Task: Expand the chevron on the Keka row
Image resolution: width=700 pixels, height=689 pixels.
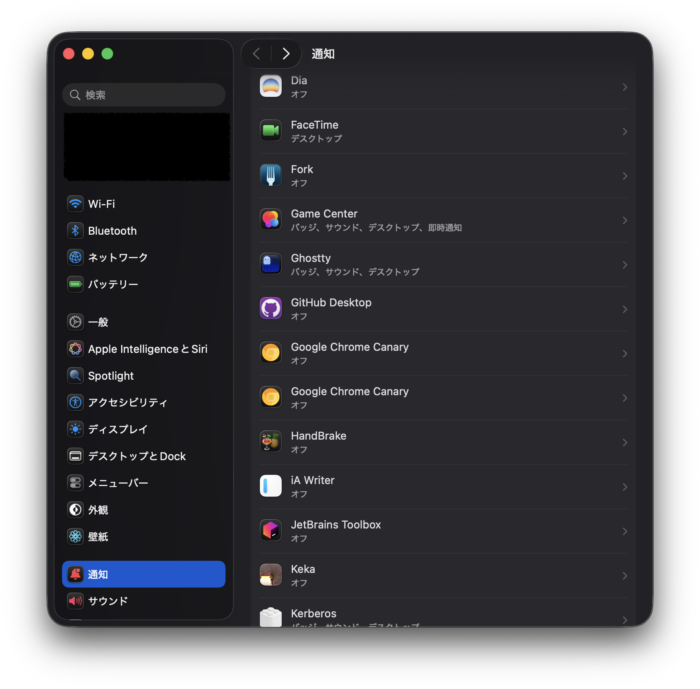Action: [x=624, y=575]
